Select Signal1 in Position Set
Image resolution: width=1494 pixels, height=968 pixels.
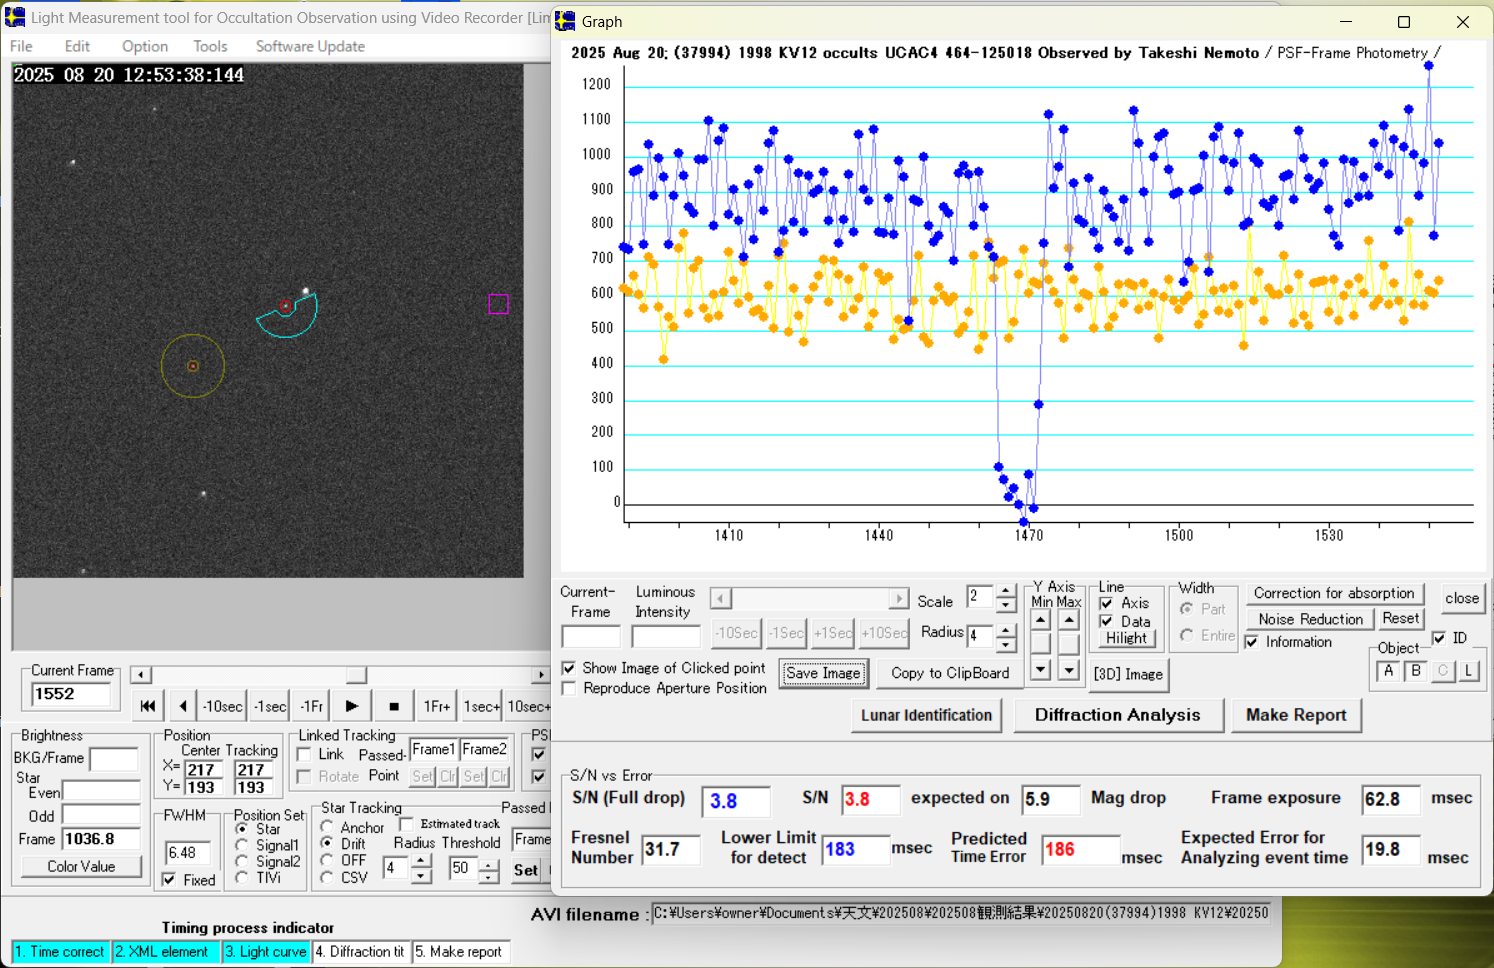pyautogui.click(x=242, y=845)
